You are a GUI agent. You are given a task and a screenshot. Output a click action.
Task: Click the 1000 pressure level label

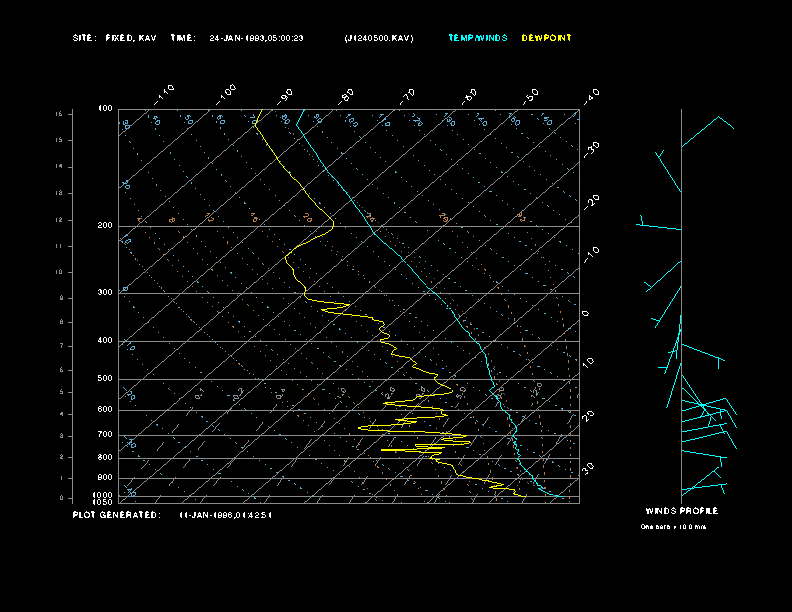[x=103, y=495]
